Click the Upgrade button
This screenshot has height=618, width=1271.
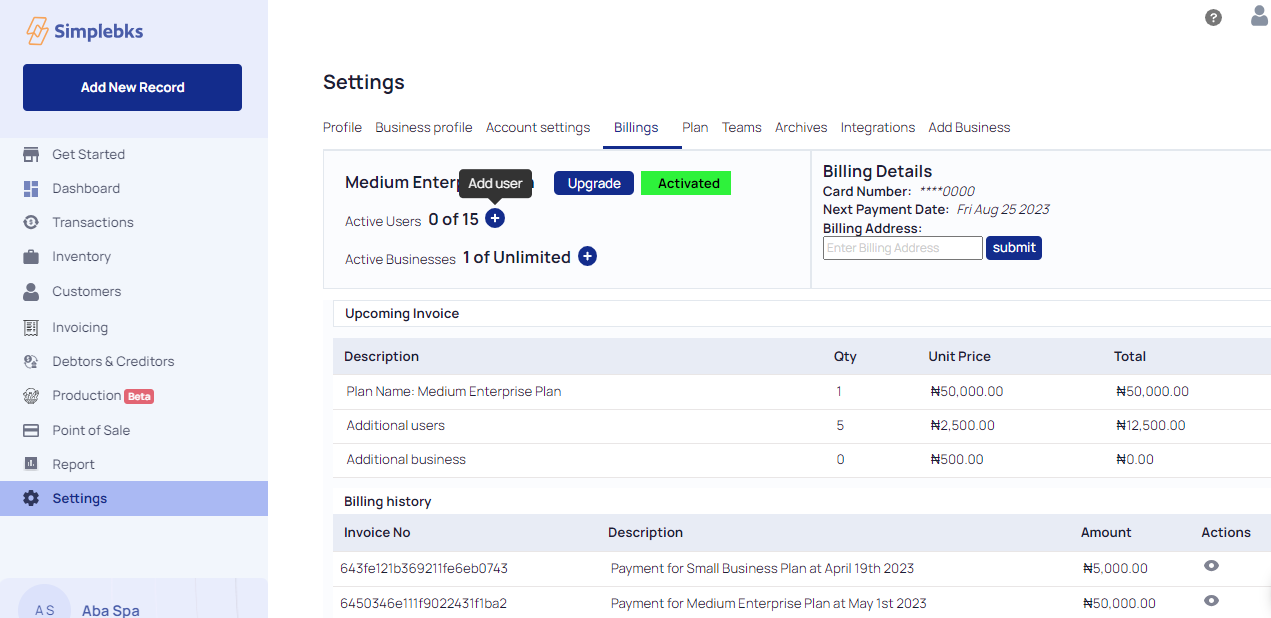pyautogui.click(x=594, y=183)
